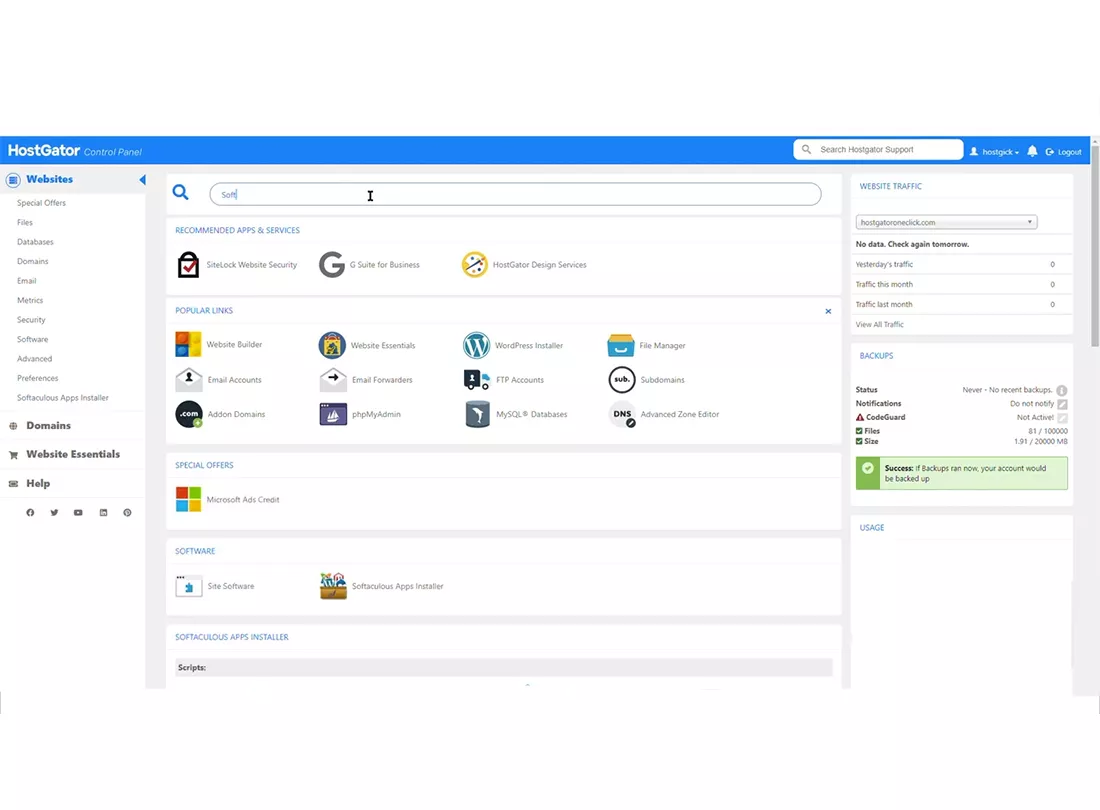The height and width of the screenshot is (810, 1100).
Task: Launch Website Builder icon
Action: click(x=188, y=344)
